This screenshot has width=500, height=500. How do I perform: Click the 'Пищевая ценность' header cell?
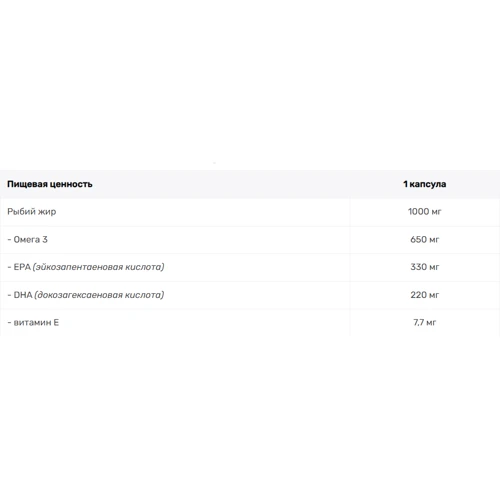pyautogui.click(x=50, y=184)
